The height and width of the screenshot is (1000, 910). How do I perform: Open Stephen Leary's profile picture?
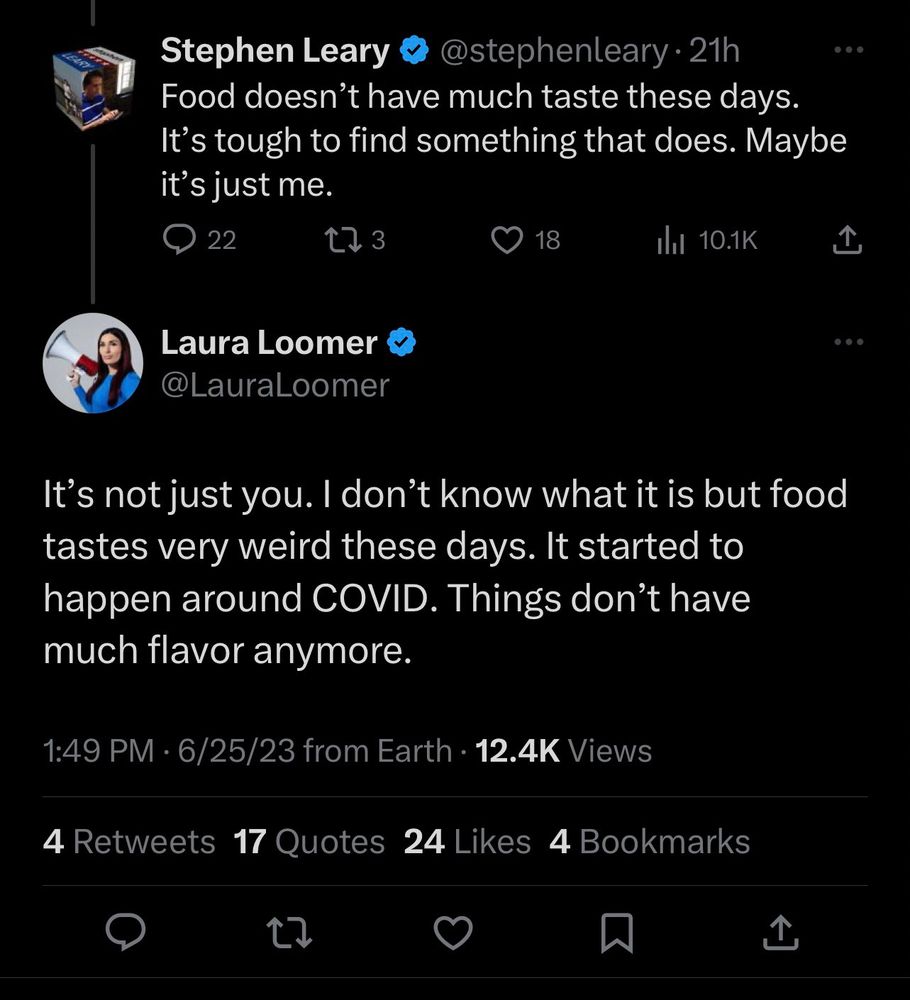pyautogui.click(x=94, y=87)
